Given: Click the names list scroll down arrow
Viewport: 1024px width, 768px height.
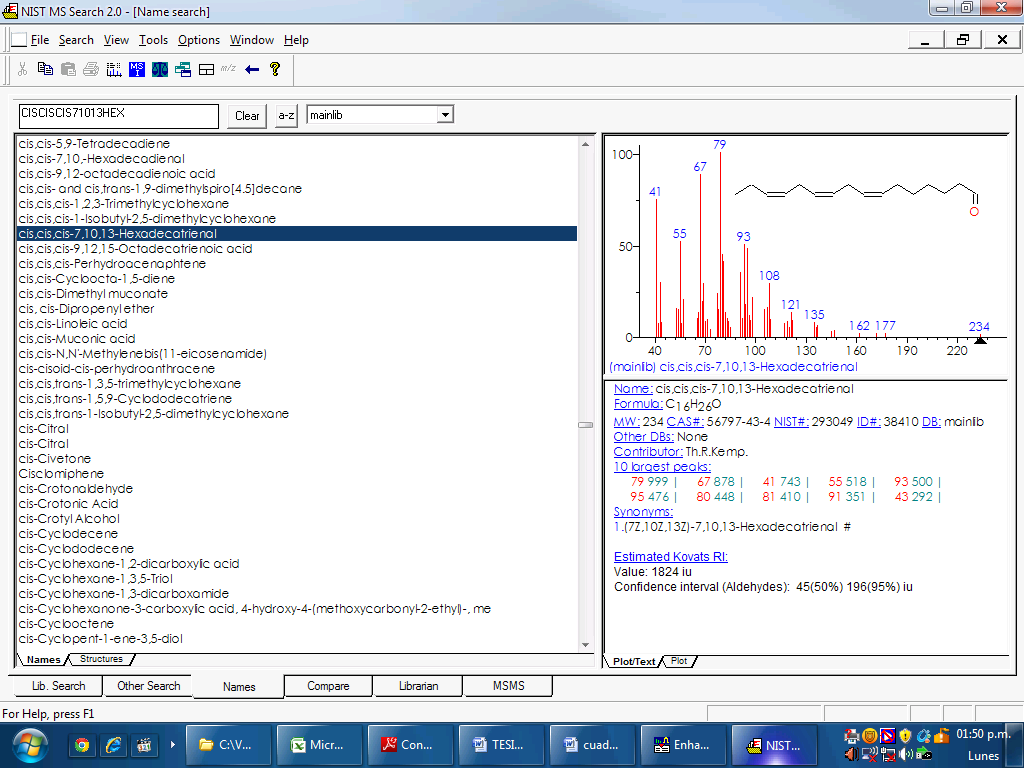Looking at the screenshot, I should (585, 645).
